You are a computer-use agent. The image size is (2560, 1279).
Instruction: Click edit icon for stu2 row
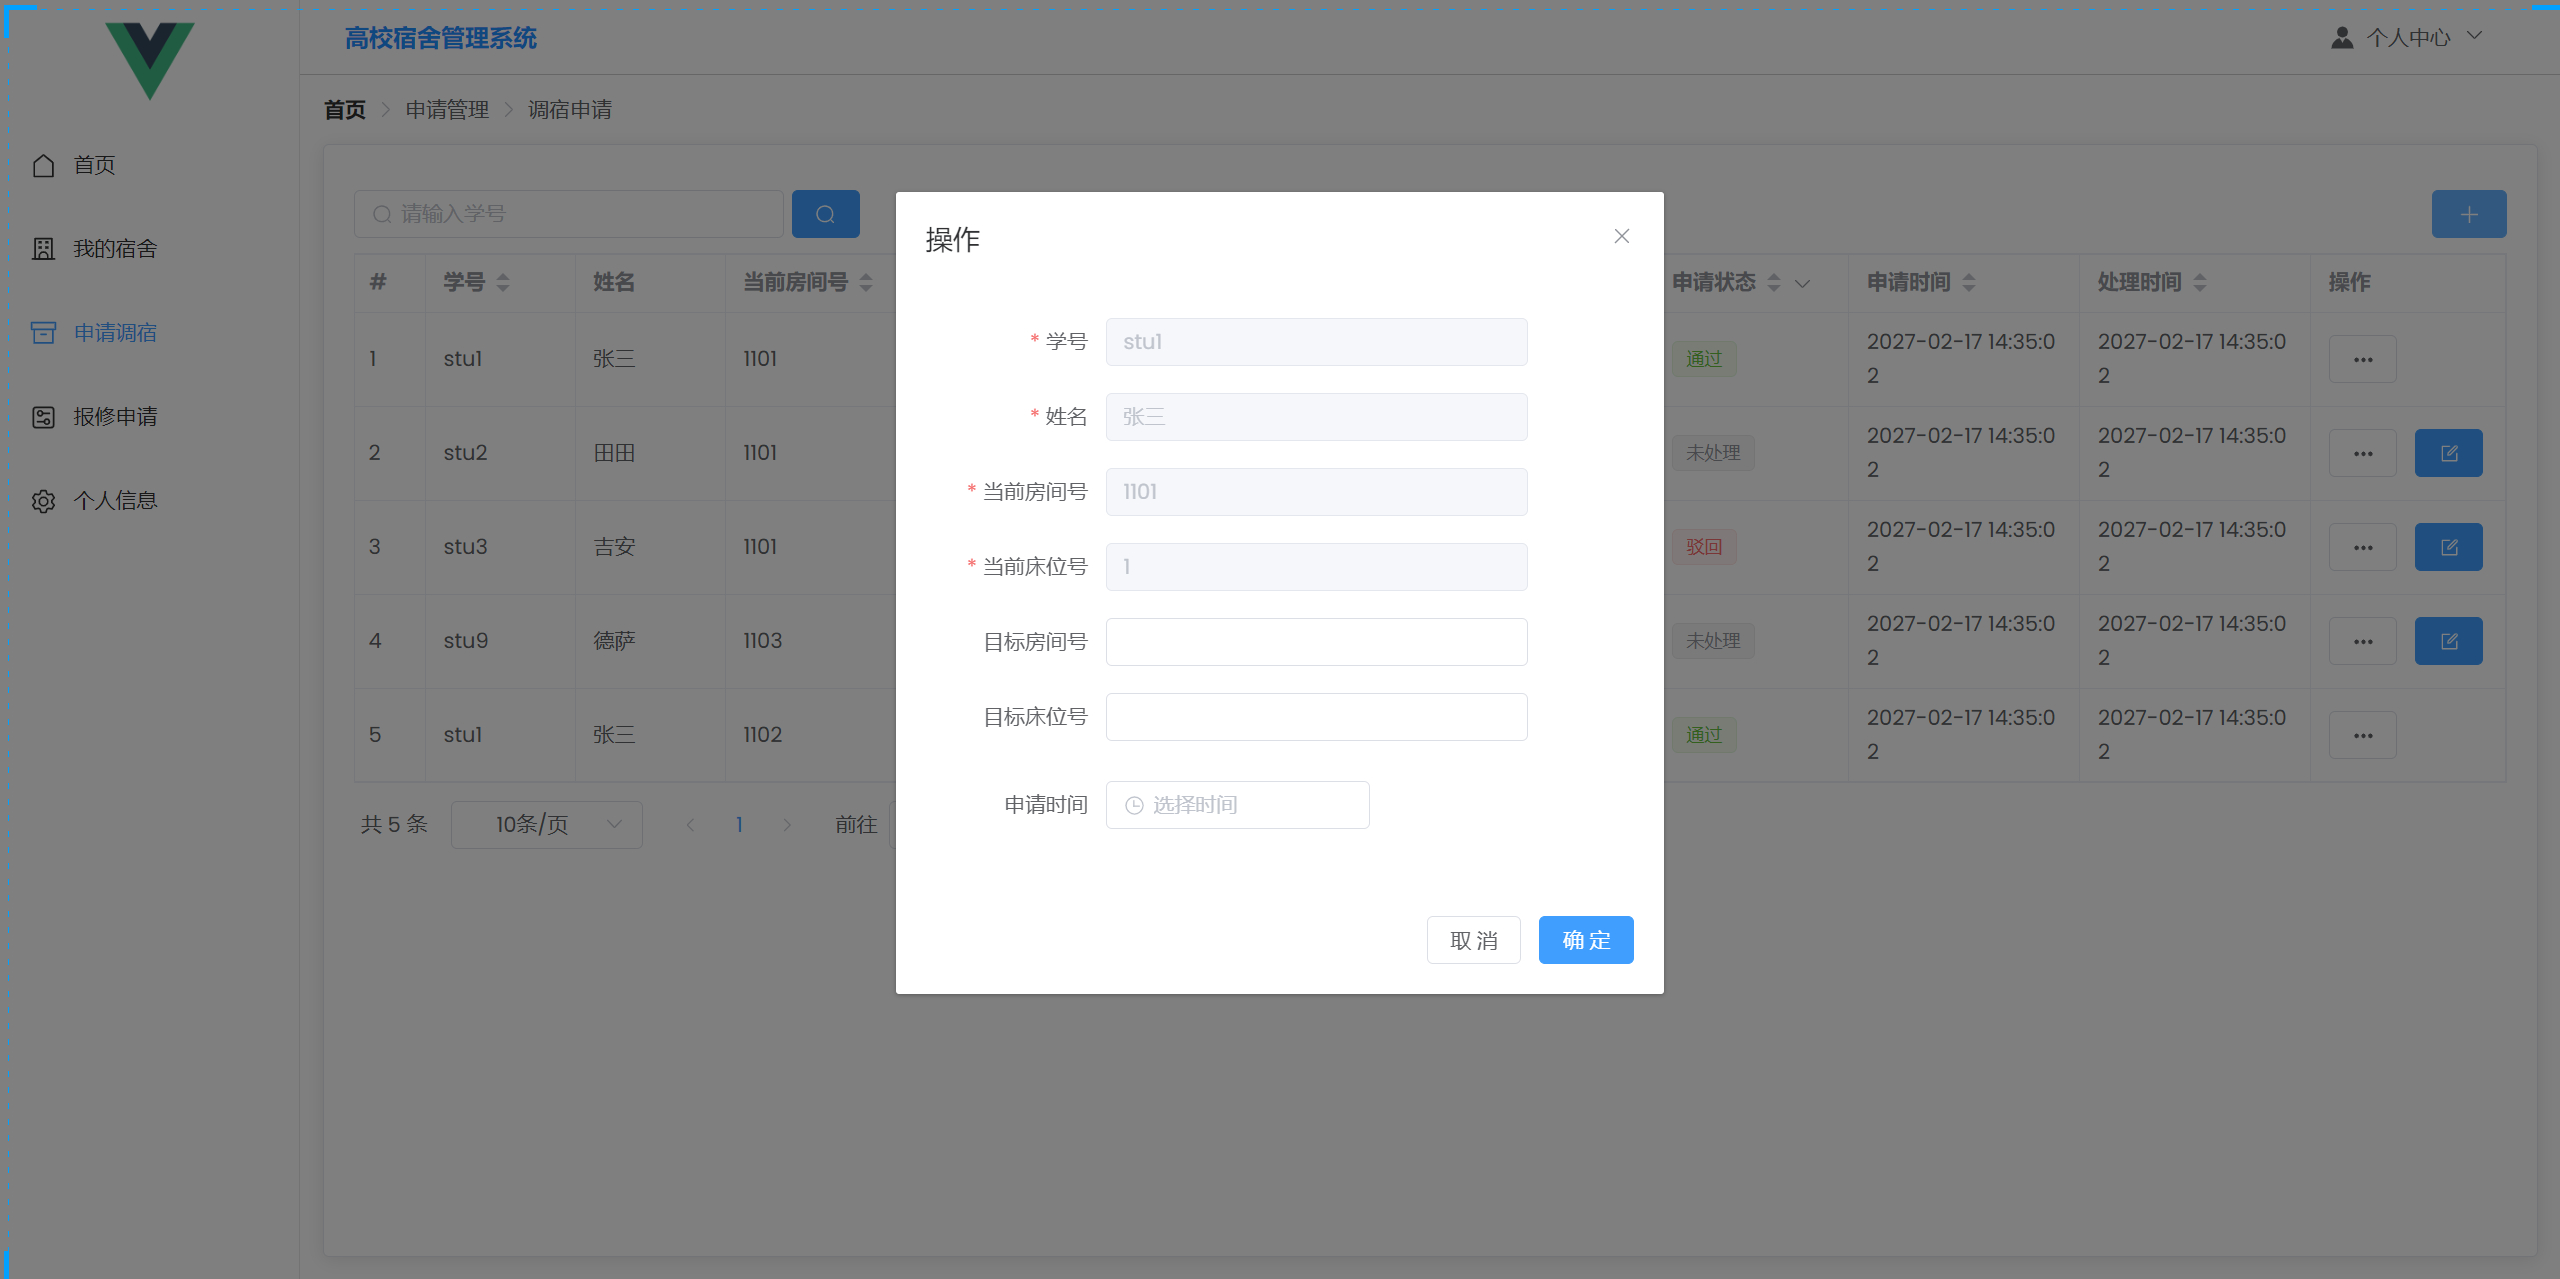(x=2448, y=453)
